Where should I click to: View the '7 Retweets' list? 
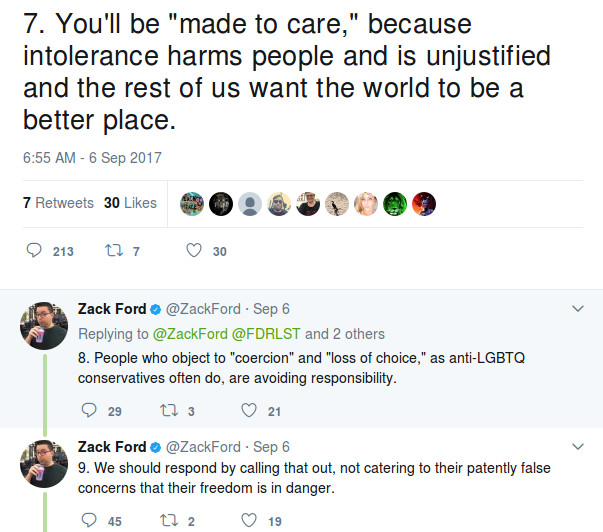point(58,203)
